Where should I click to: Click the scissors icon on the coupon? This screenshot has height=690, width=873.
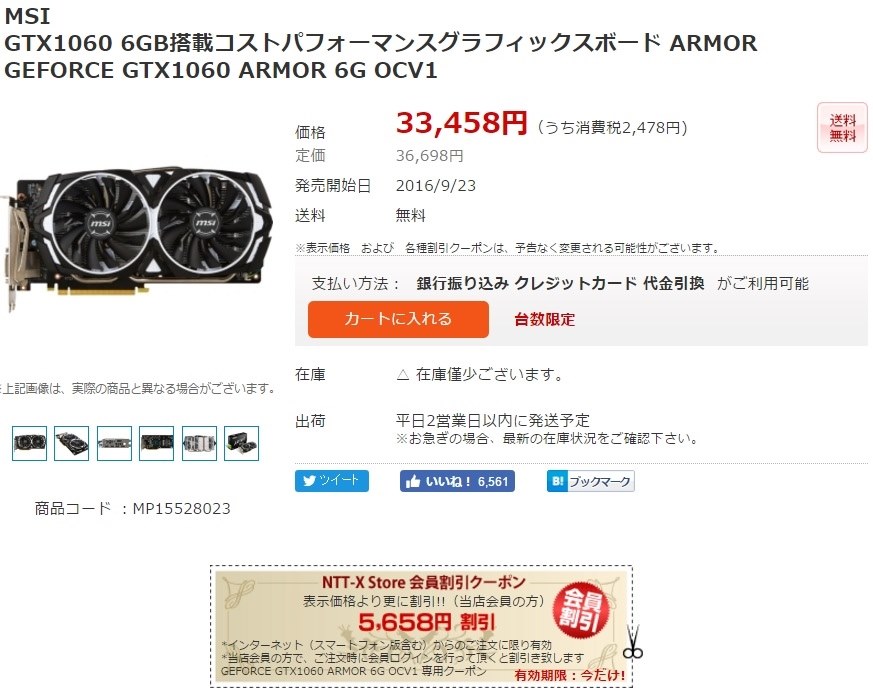click(x=633, y=642)
